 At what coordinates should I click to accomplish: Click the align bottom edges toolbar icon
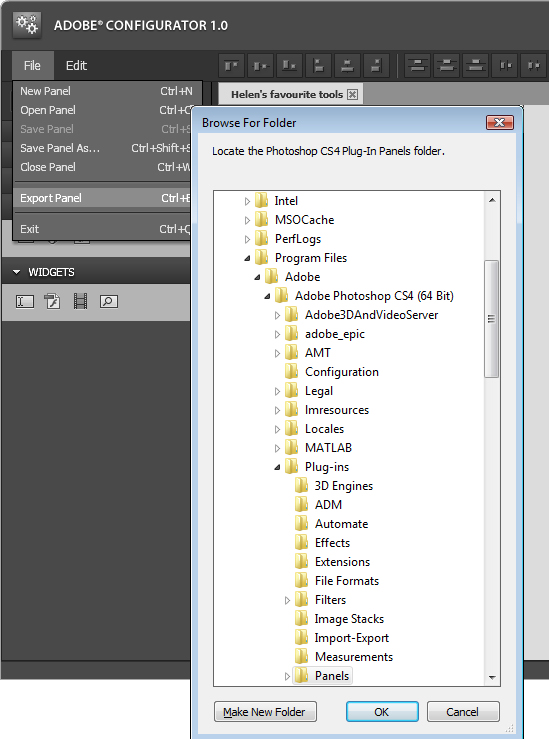289,66
